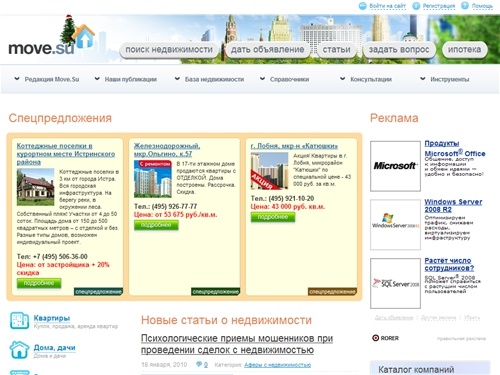The image size is (500, 375).
Task: Open article Психологические приемы мошенников
Action: pos(237,344)
